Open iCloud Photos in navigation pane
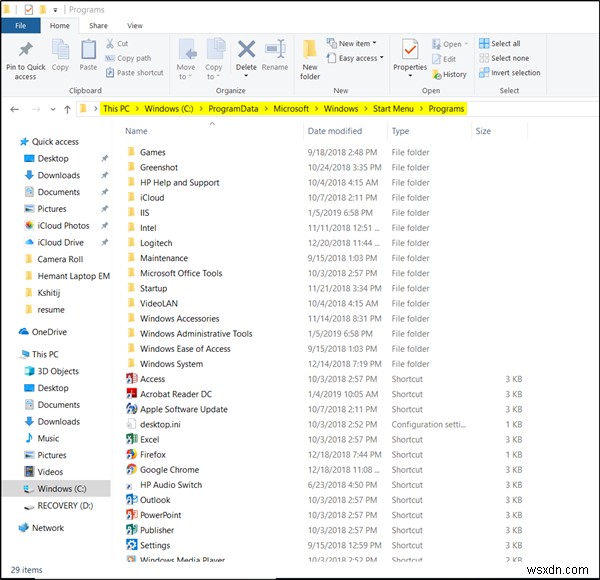This screenshot has width=600, height=580. [57, 226]
